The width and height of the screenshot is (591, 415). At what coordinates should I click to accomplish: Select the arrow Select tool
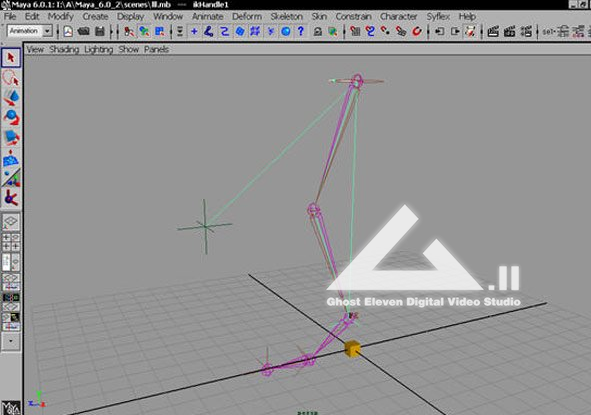click(x=11, y=58)
